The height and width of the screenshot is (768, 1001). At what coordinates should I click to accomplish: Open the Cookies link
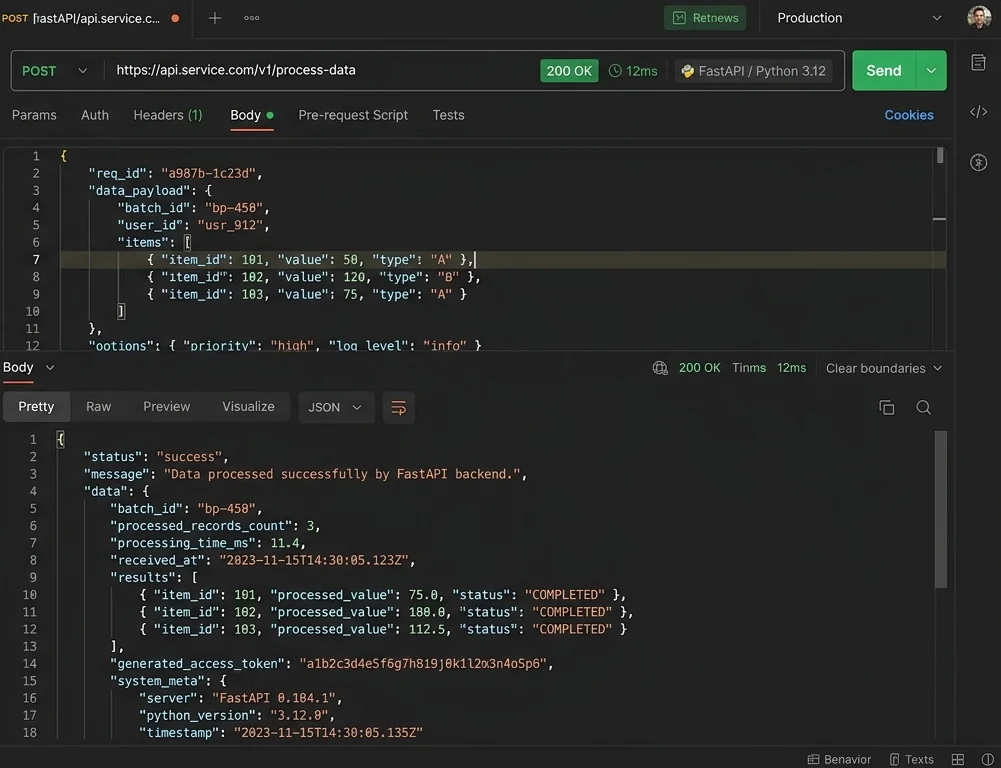click(x=908, y=115)
